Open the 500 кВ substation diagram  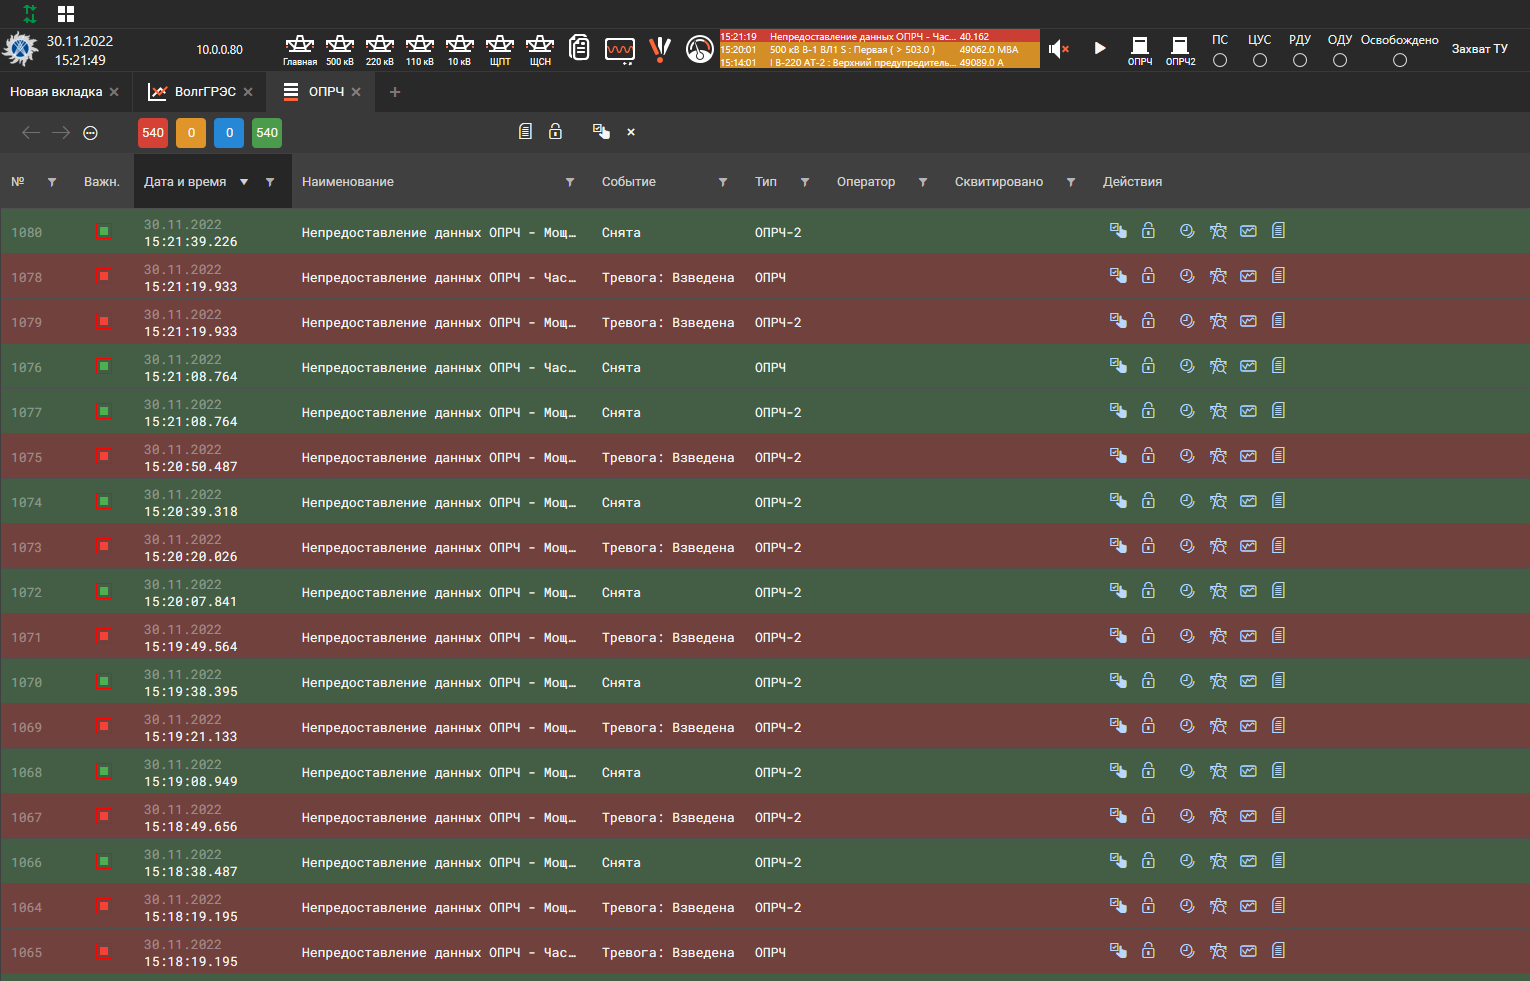click(x=340, y=49)
